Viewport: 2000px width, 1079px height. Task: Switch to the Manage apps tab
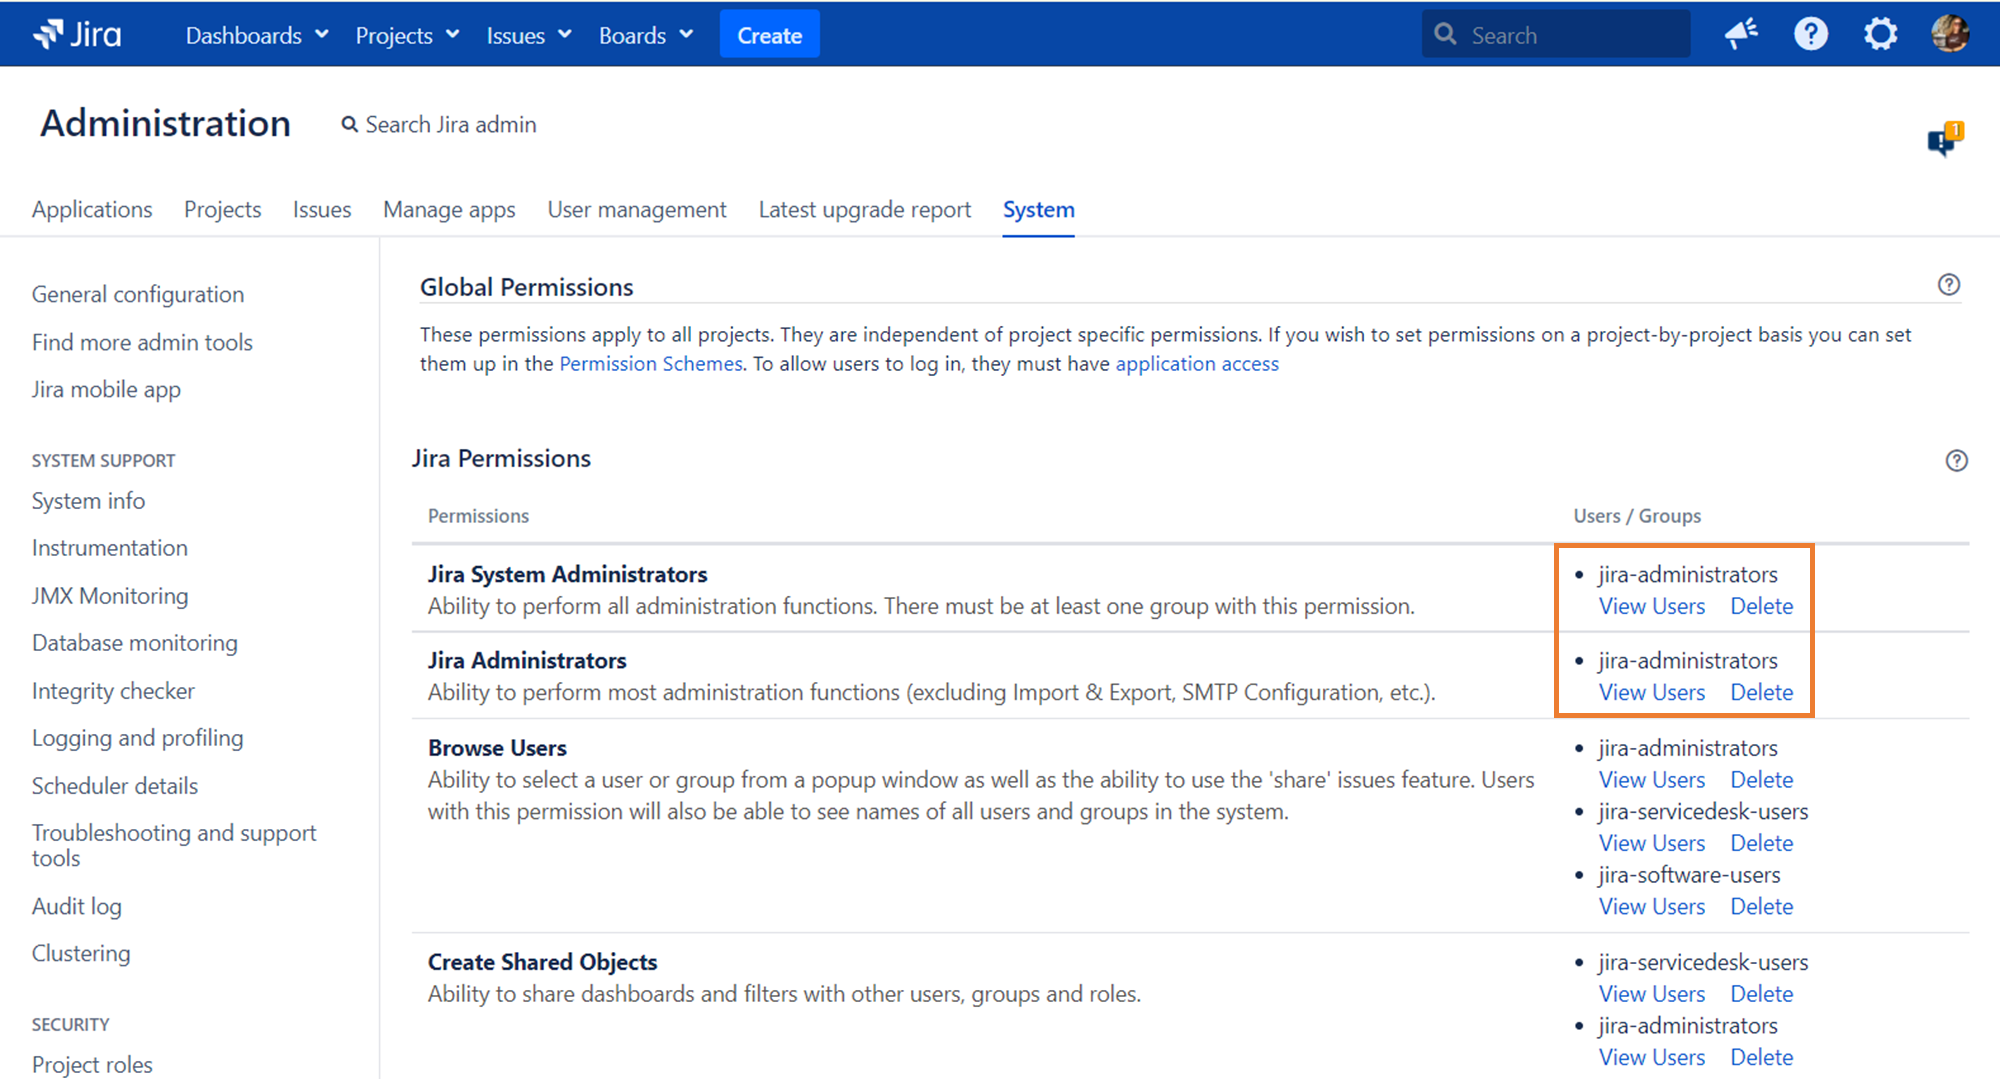click(x=449, y=209)
